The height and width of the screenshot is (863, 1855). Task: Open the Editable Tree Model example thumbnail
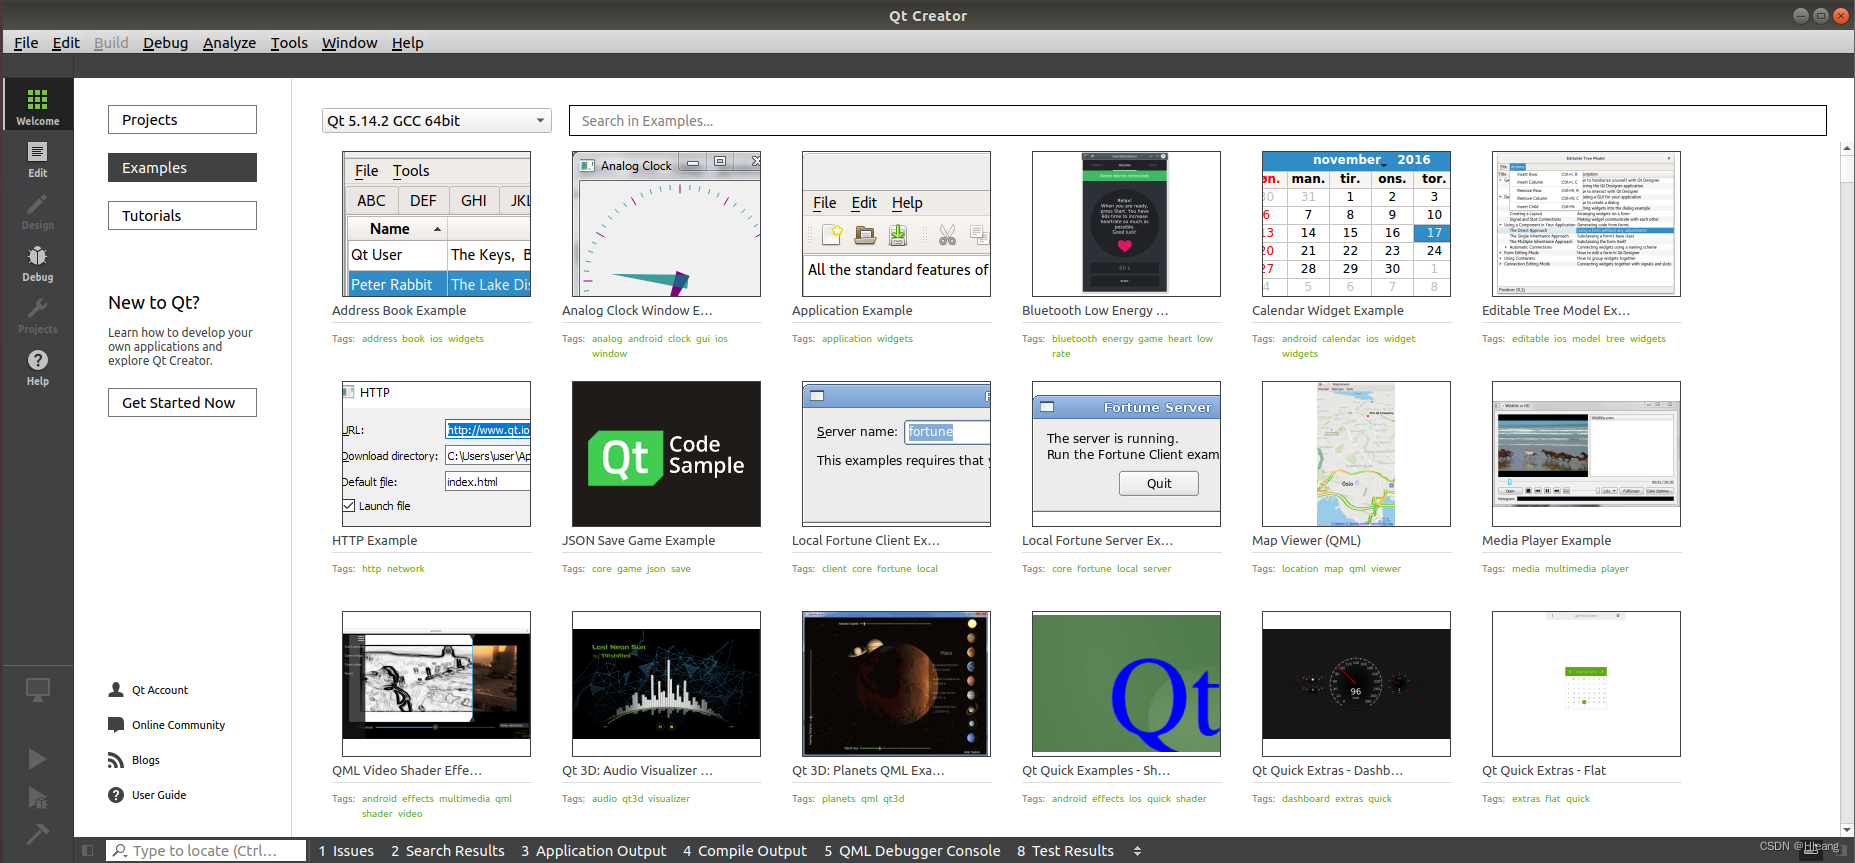tap(1586, 224)
